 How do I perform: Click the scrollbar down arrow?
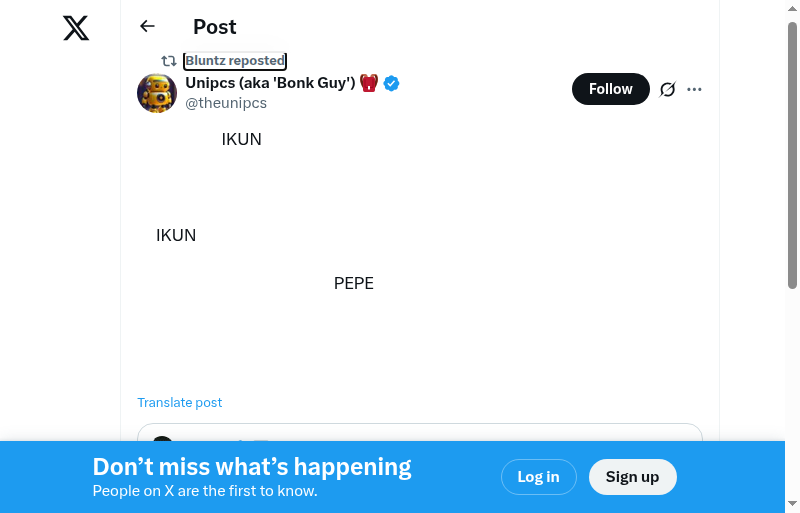pyautogui.click(x=792, y=504)
